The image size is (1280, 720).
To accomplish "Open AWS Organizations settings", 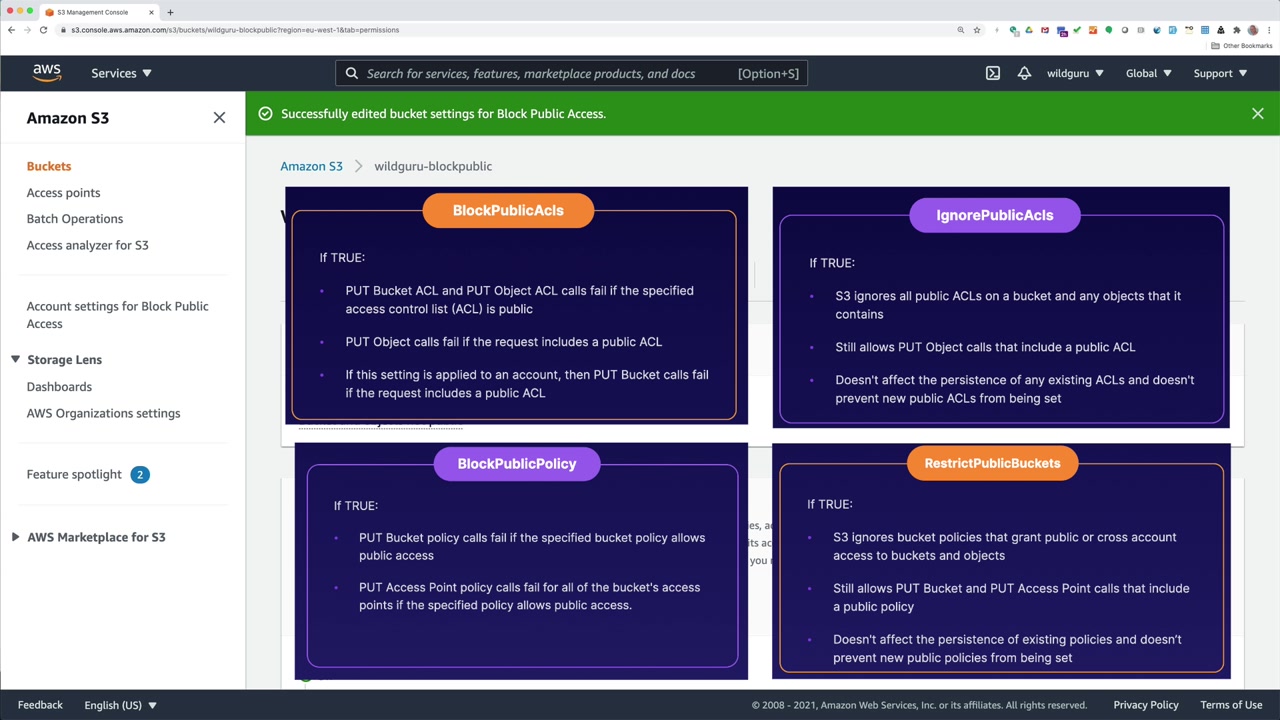I will [103, 413].
